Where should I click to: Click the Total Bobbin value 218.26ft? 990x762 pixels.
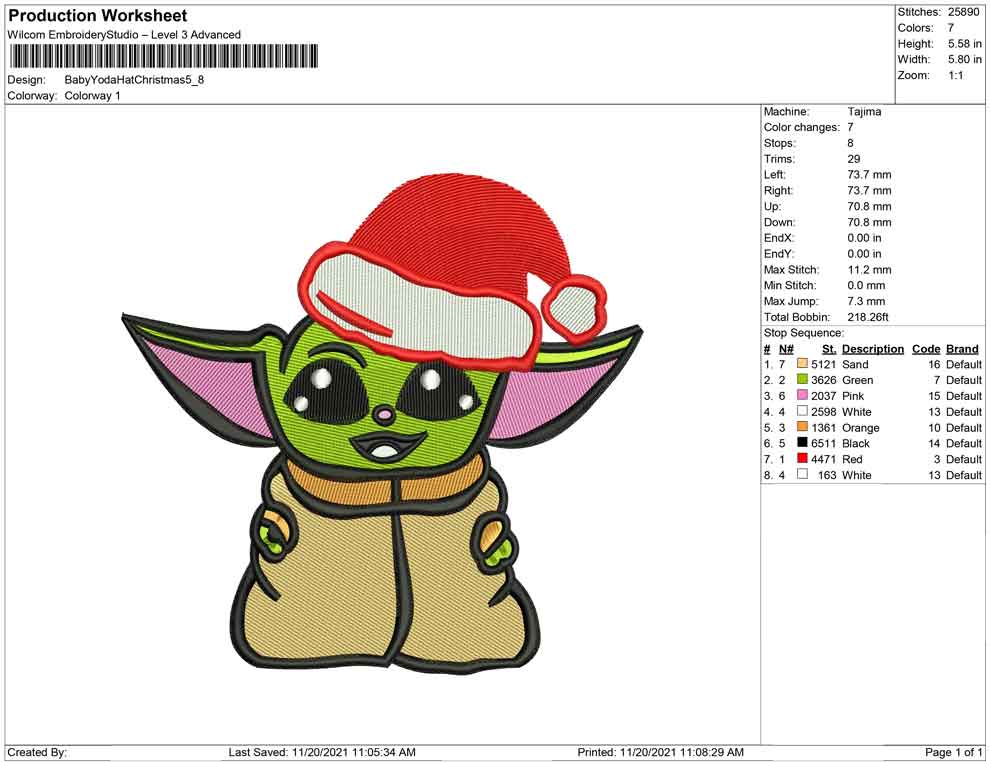tap(868, 317)
